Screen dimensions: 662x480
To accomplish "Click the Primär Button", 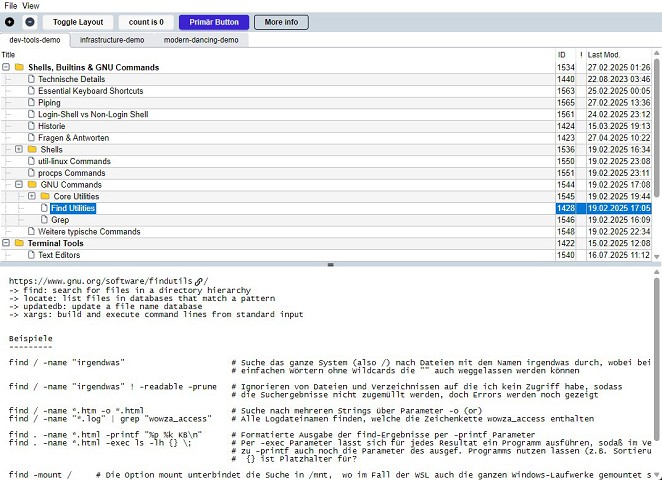I will 214,22.
